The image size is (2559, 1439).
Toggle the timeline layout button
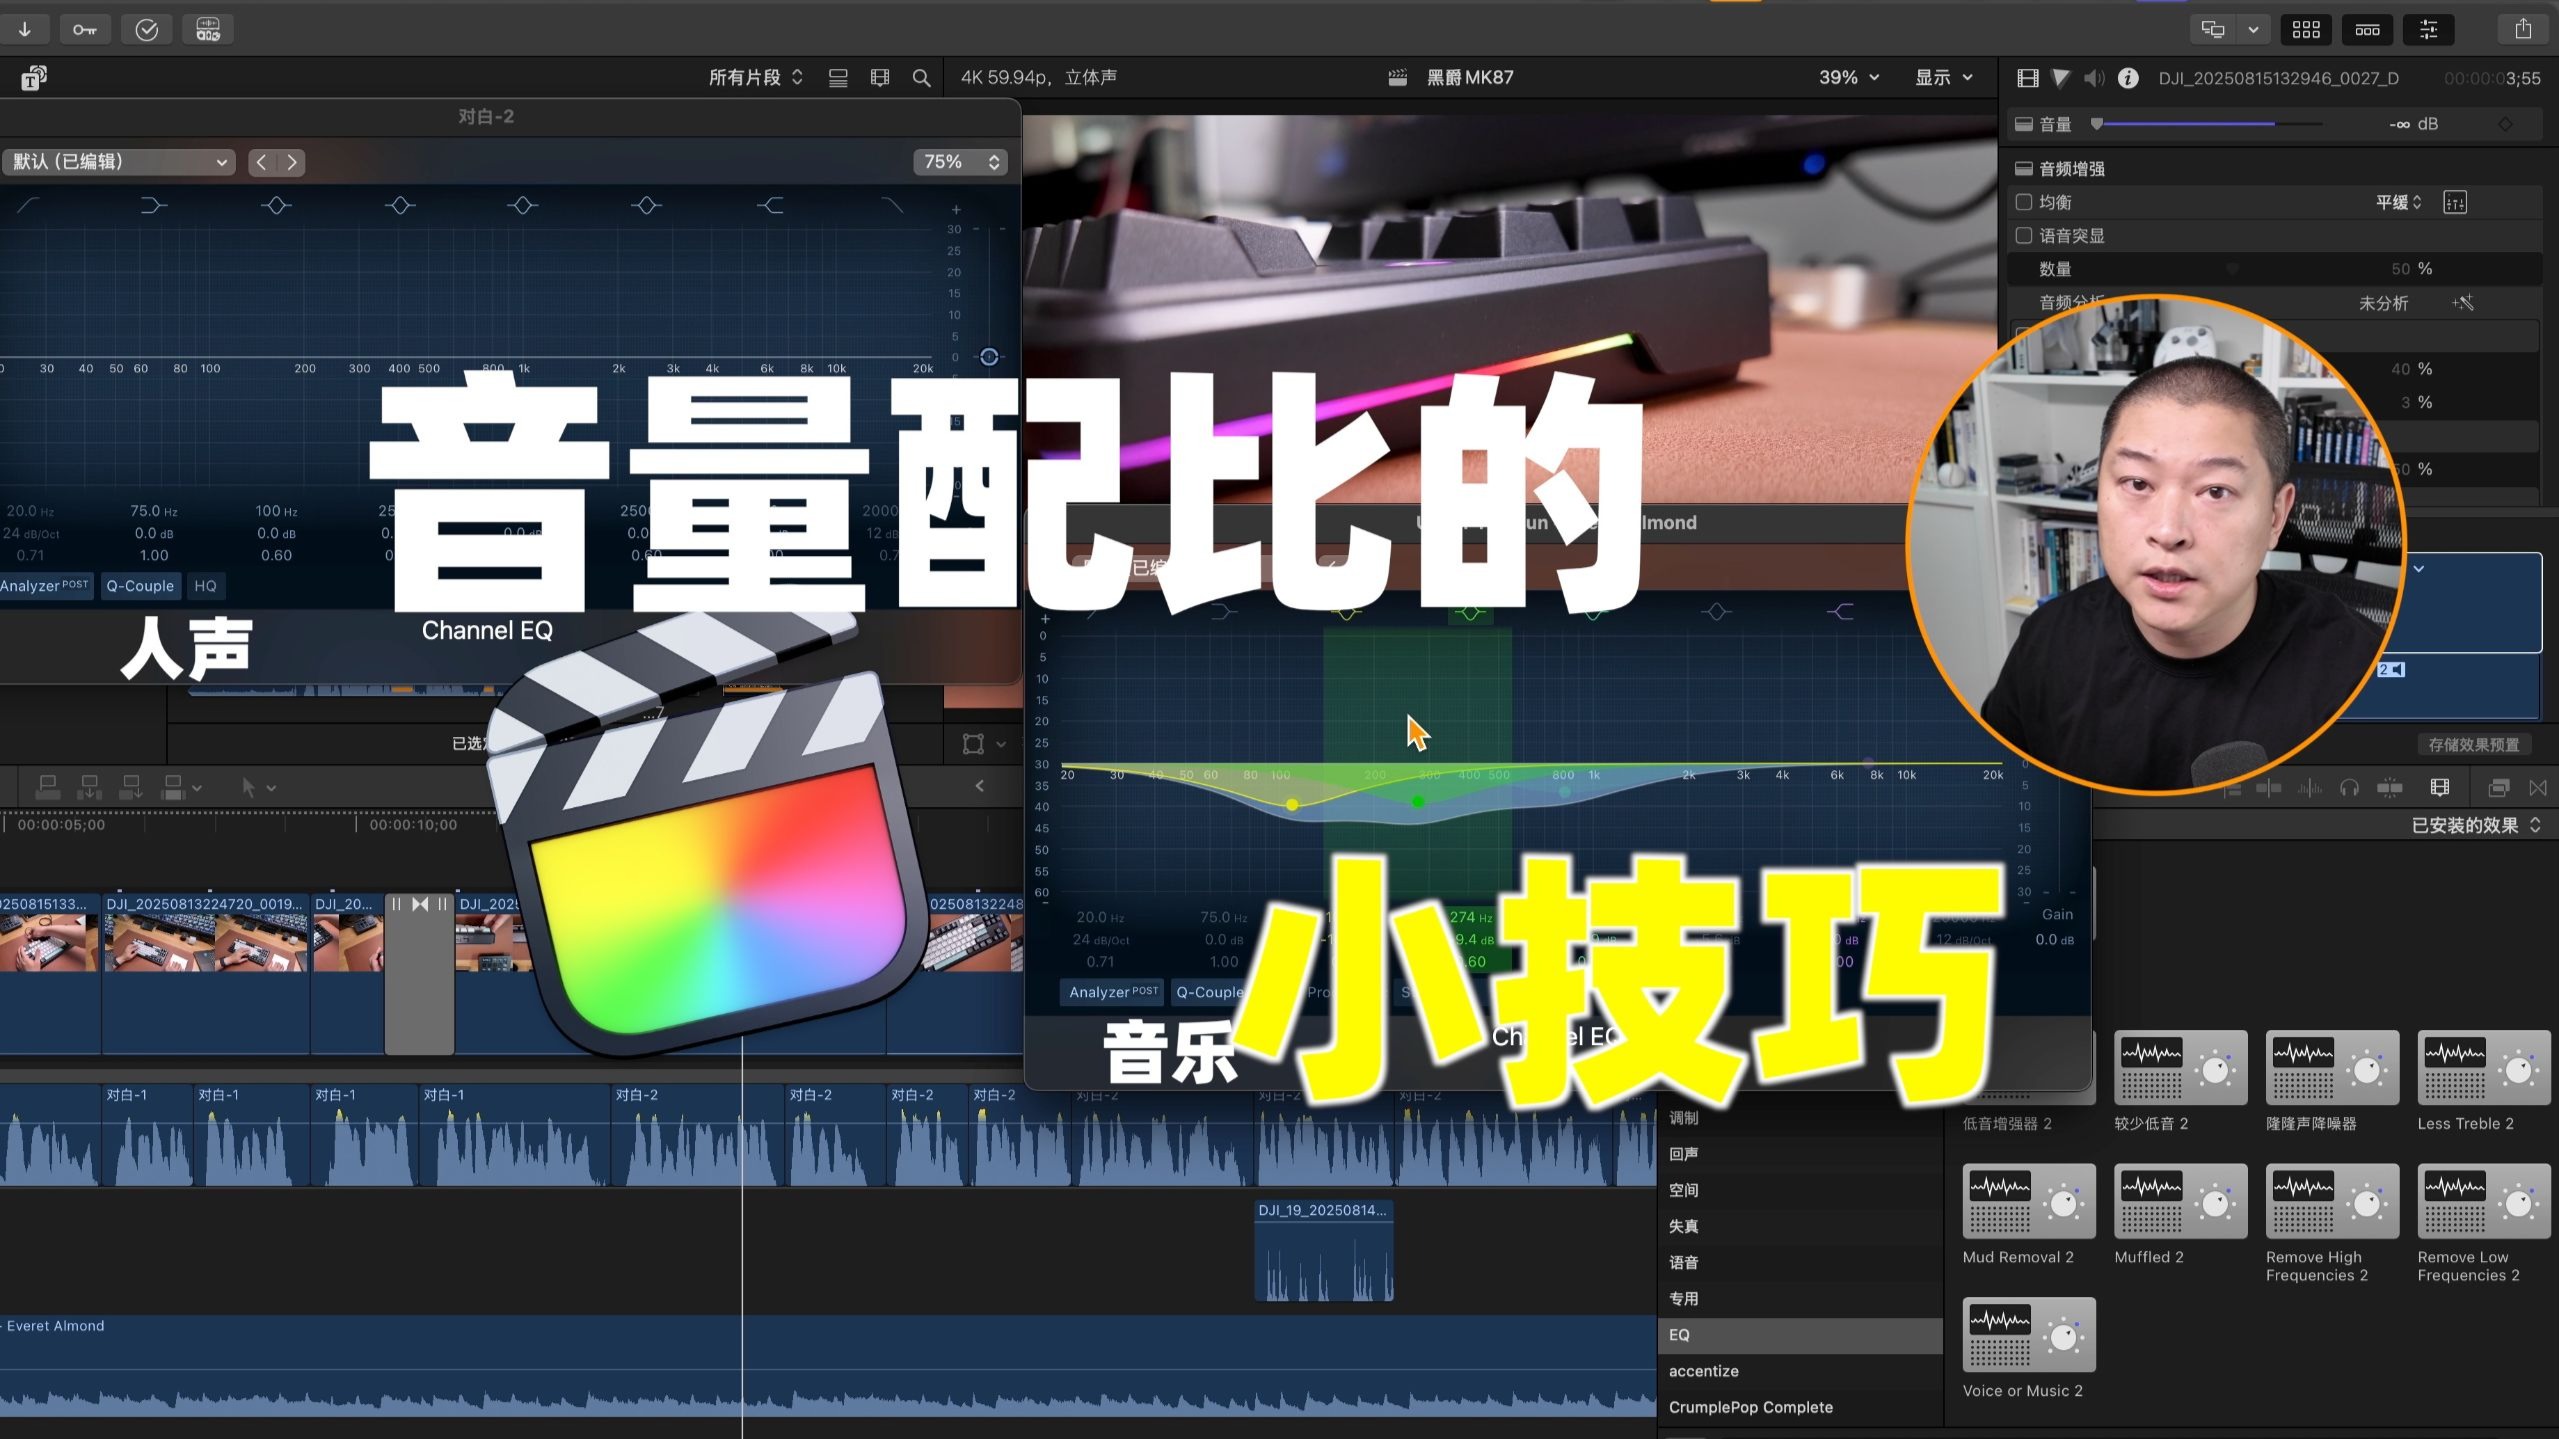coord(2367,29)
